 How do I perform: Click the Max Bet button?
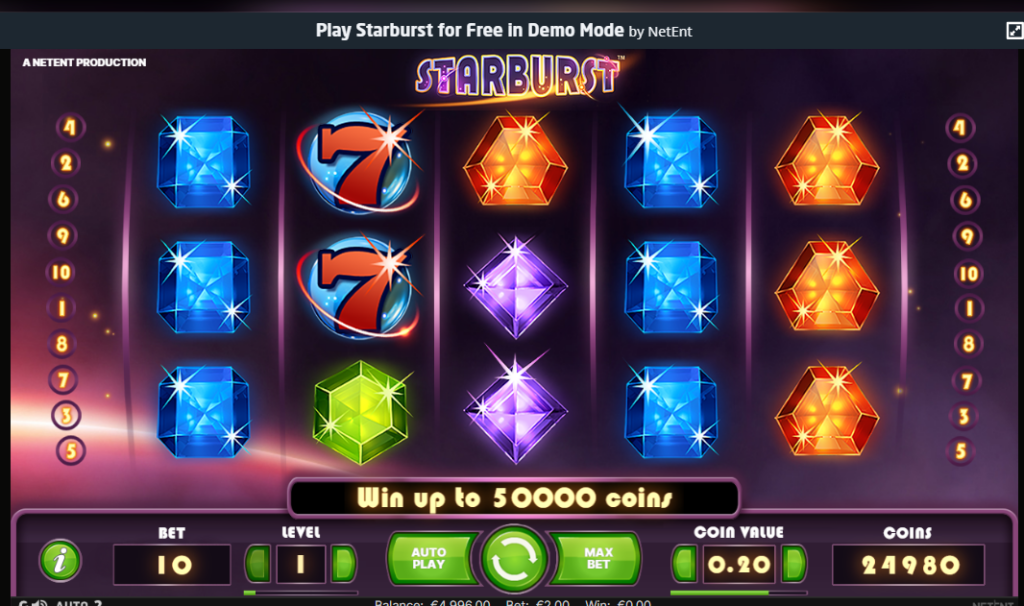coord(596,558)
